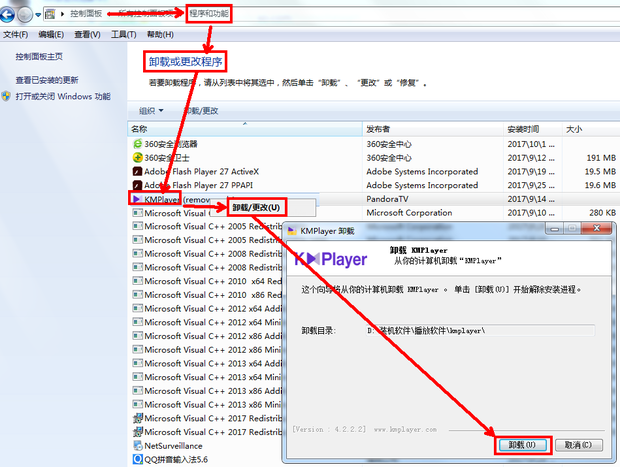Viewport: 620px width, 467px height.
Task: Click the 2017\9\14 install date in KMPlayer row
Action: coord(531,199)
